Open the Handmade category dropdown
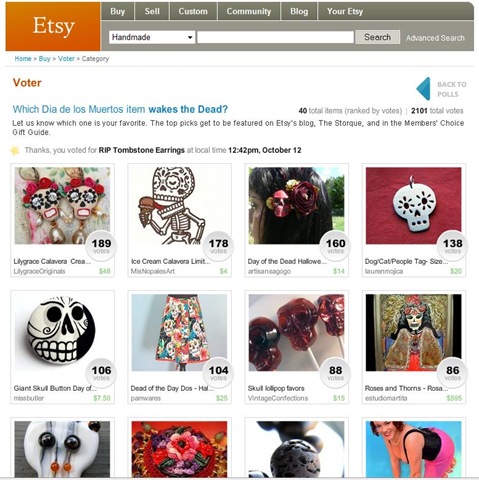 point(152,37)
